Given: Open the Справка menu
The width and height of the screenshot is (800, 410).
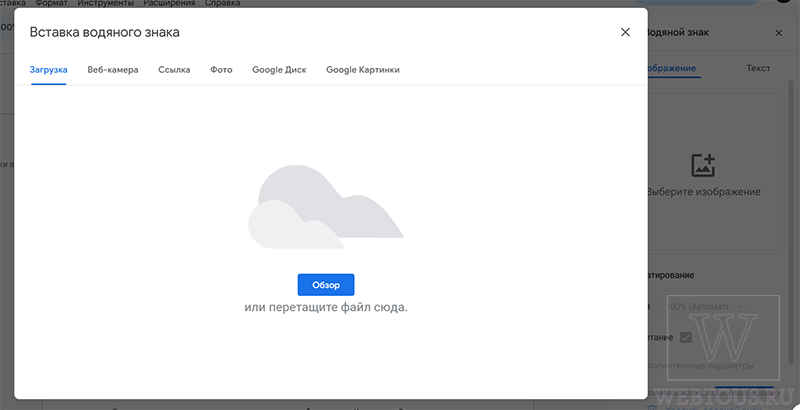Looking at the screenshot, I should pos(222,3).
